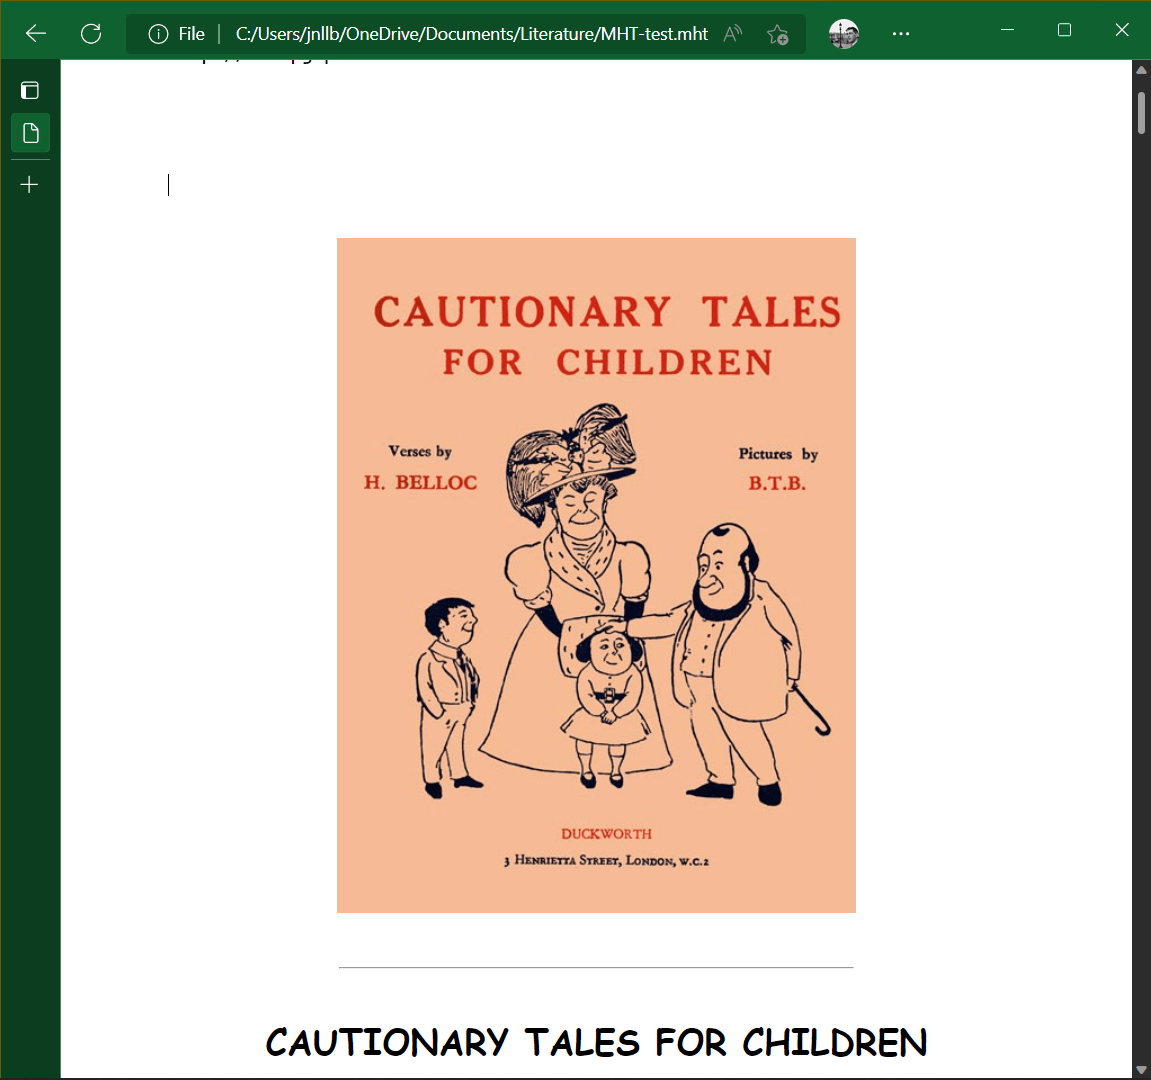The width and height of the screenshot is (1151, 1080).
Task: Reload the MHT-test page
Action: [x=91, y=34]
